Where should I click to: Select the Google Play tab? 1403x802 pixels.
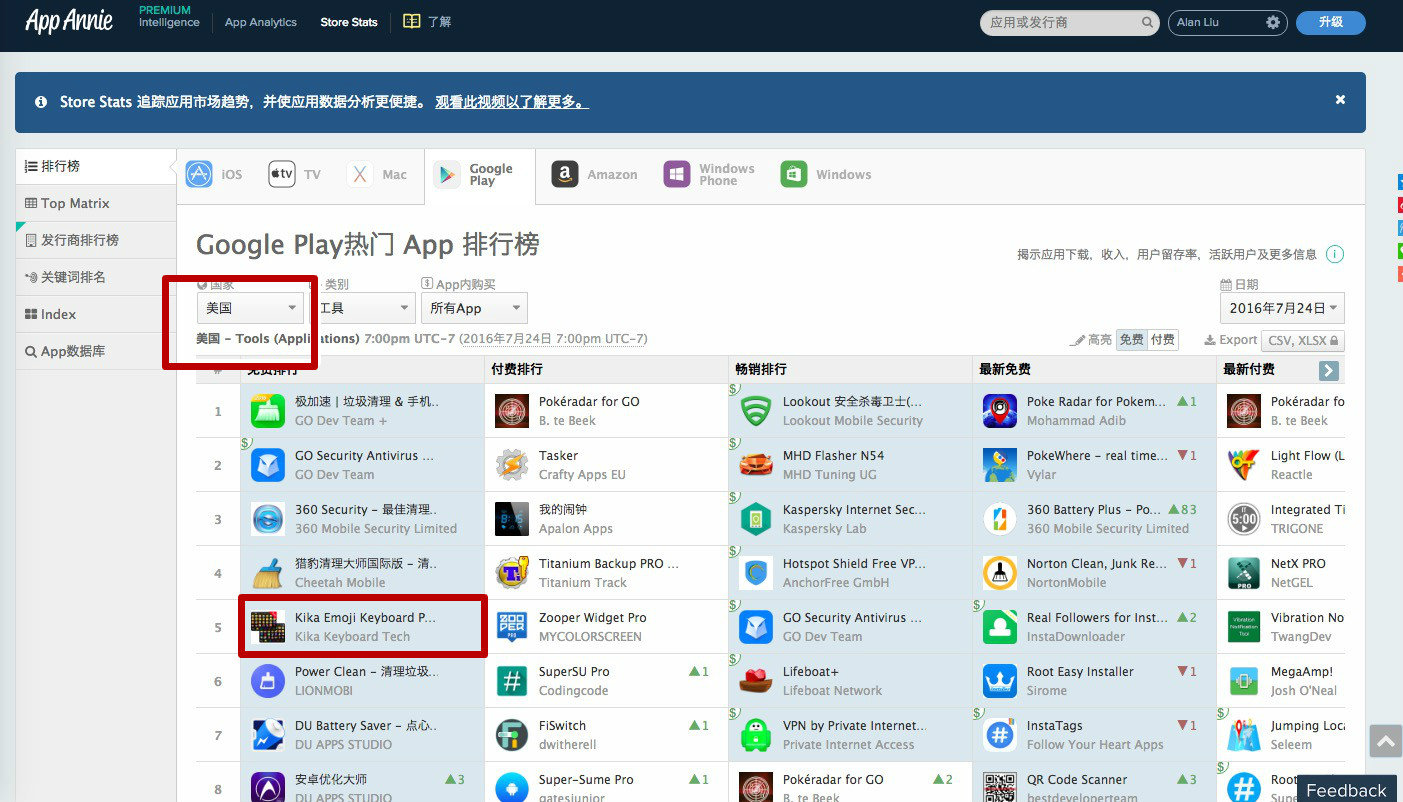tap(479, 175)
